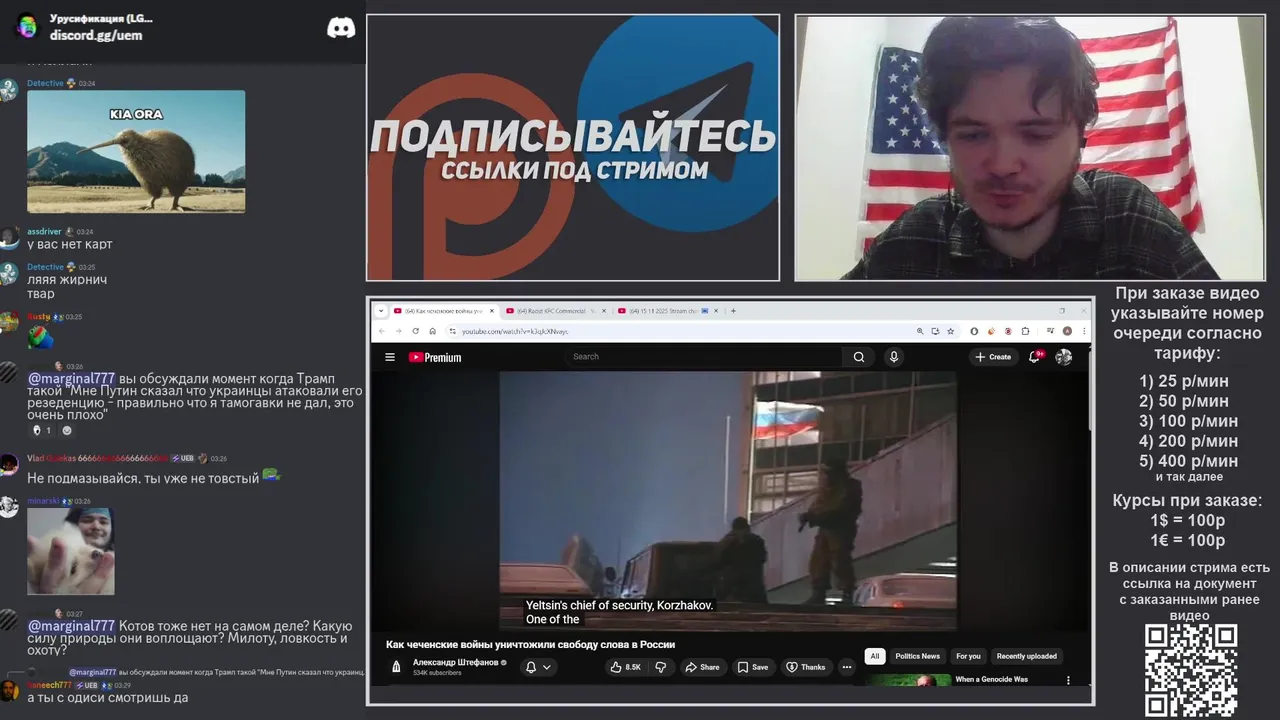The width and height of the screenshot is (1280, 720).
Task: Click the '@marginal777' mention about Трамп
Action: click(x=71, y=379)
